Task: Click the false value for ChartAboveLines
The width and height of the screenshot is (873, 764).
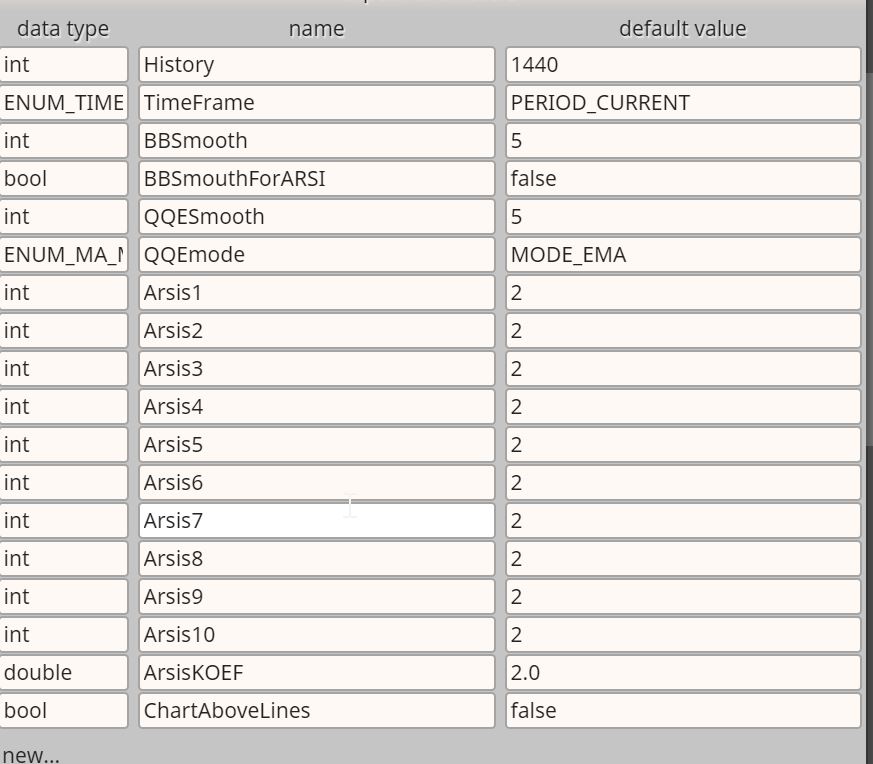Action: (x=683, y=711)
